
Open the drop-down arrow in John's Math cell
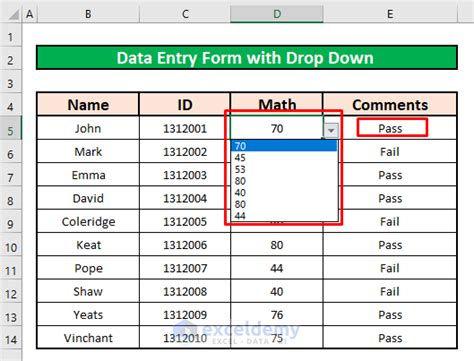[331, 130]
